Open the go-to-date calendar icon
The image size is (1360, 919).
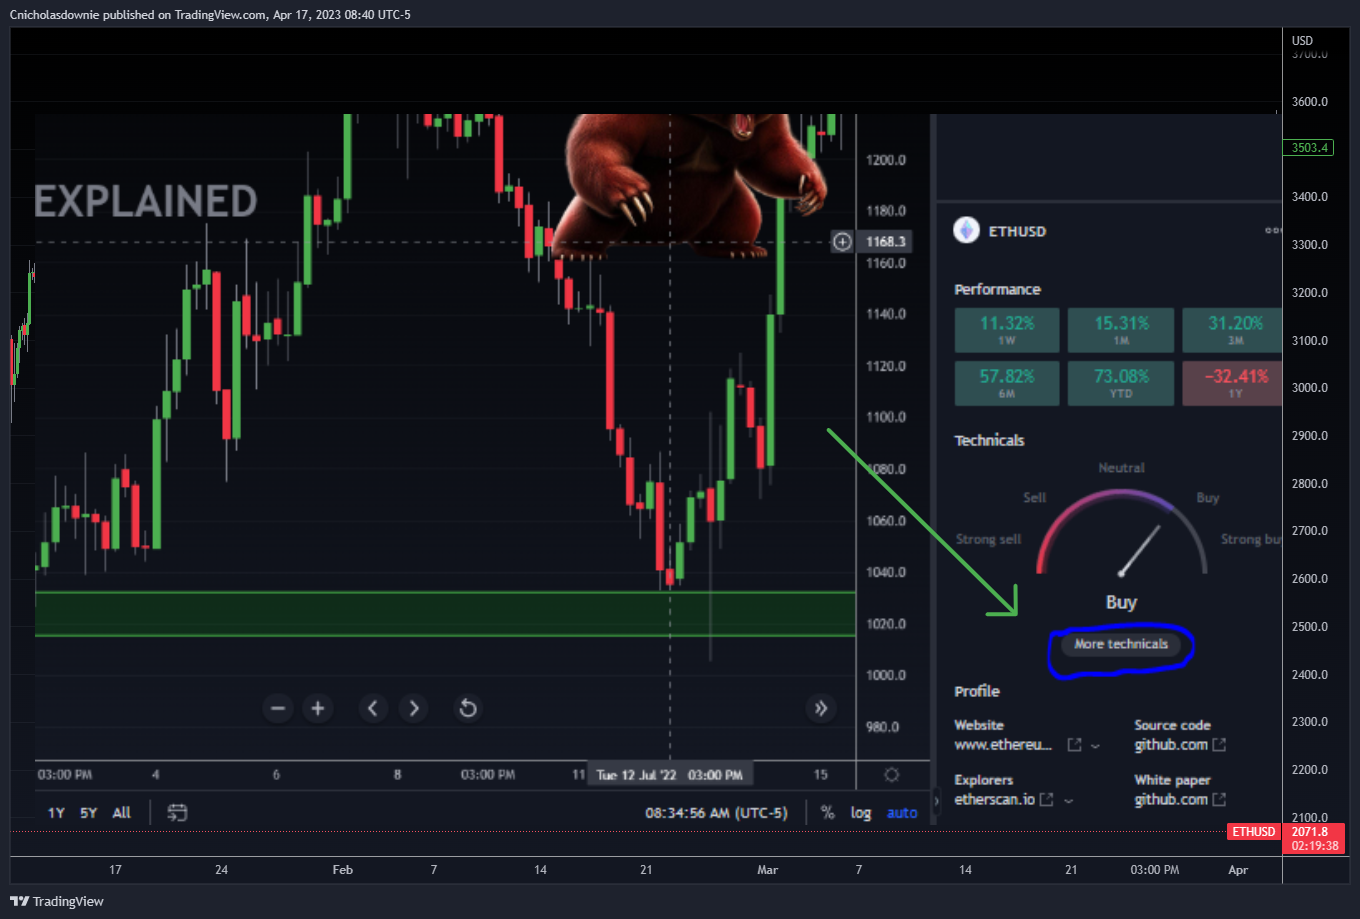coord(178,812)
